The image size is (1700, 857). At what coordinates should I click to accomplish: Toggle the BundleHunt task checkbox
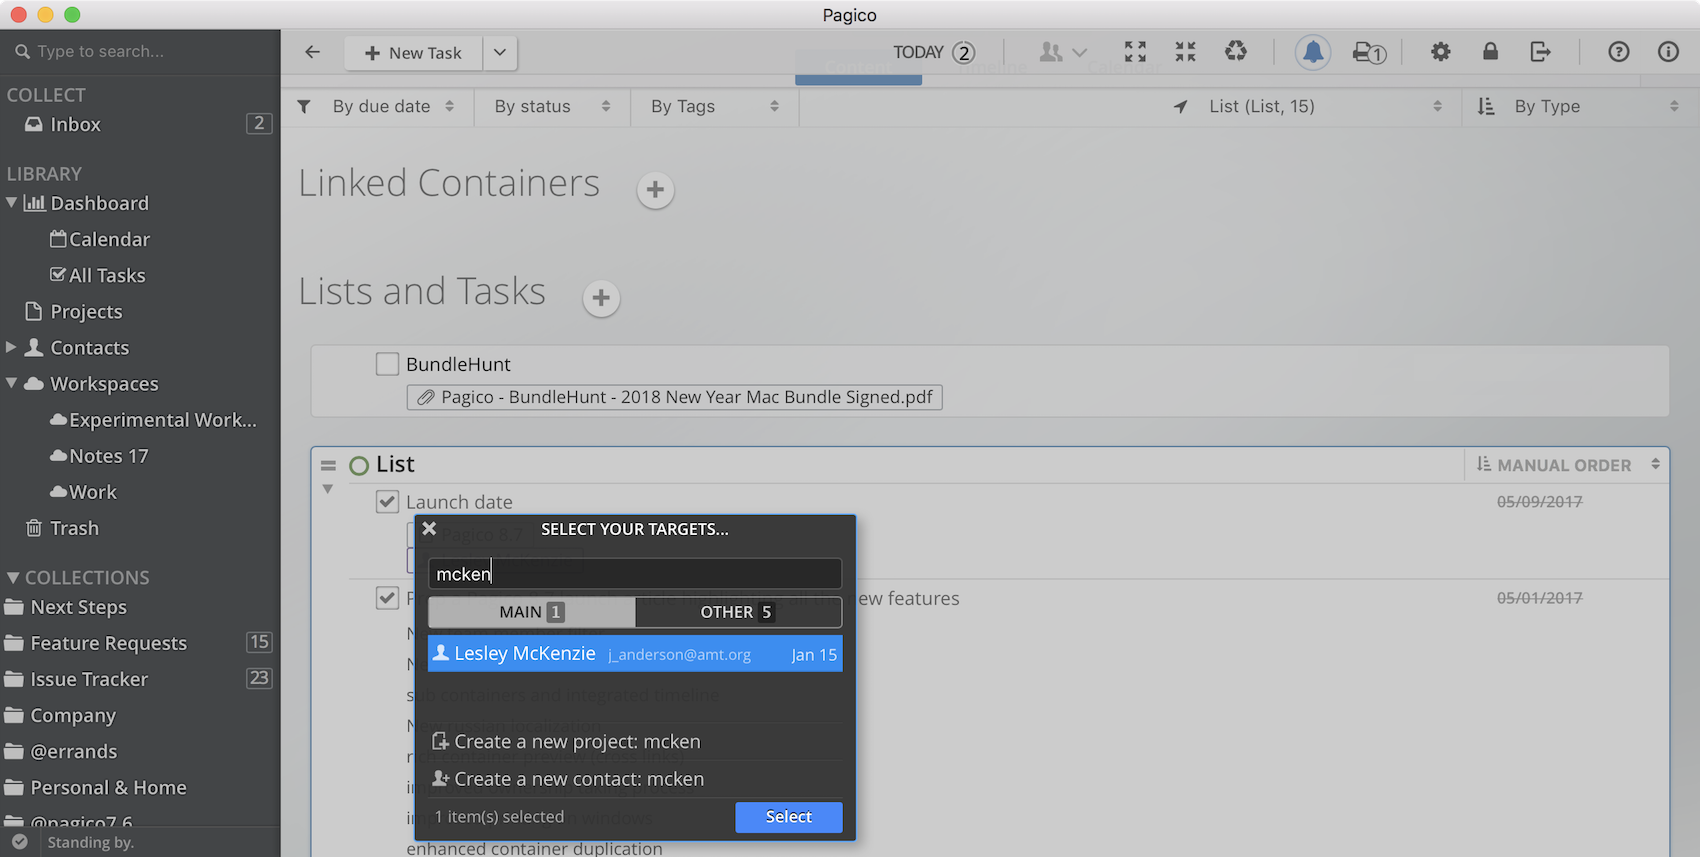click(x=387, y=364)
